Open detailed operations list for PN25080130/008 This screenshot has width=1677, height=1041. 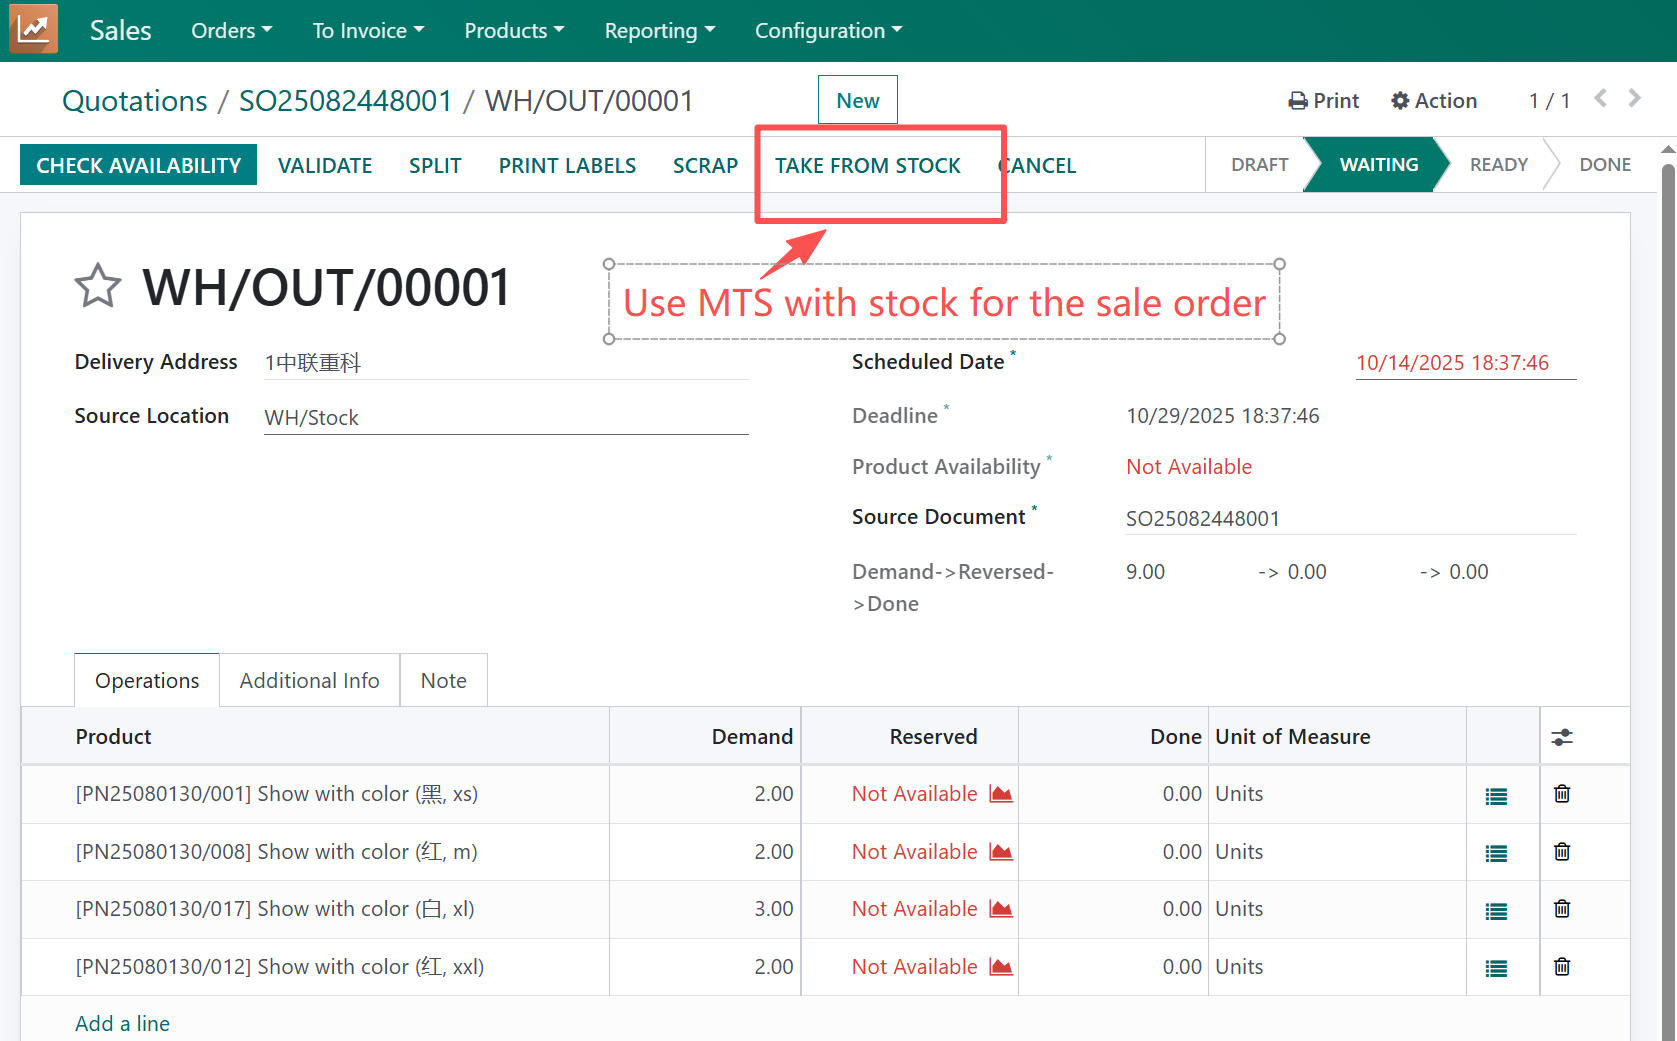point(1495,853)
